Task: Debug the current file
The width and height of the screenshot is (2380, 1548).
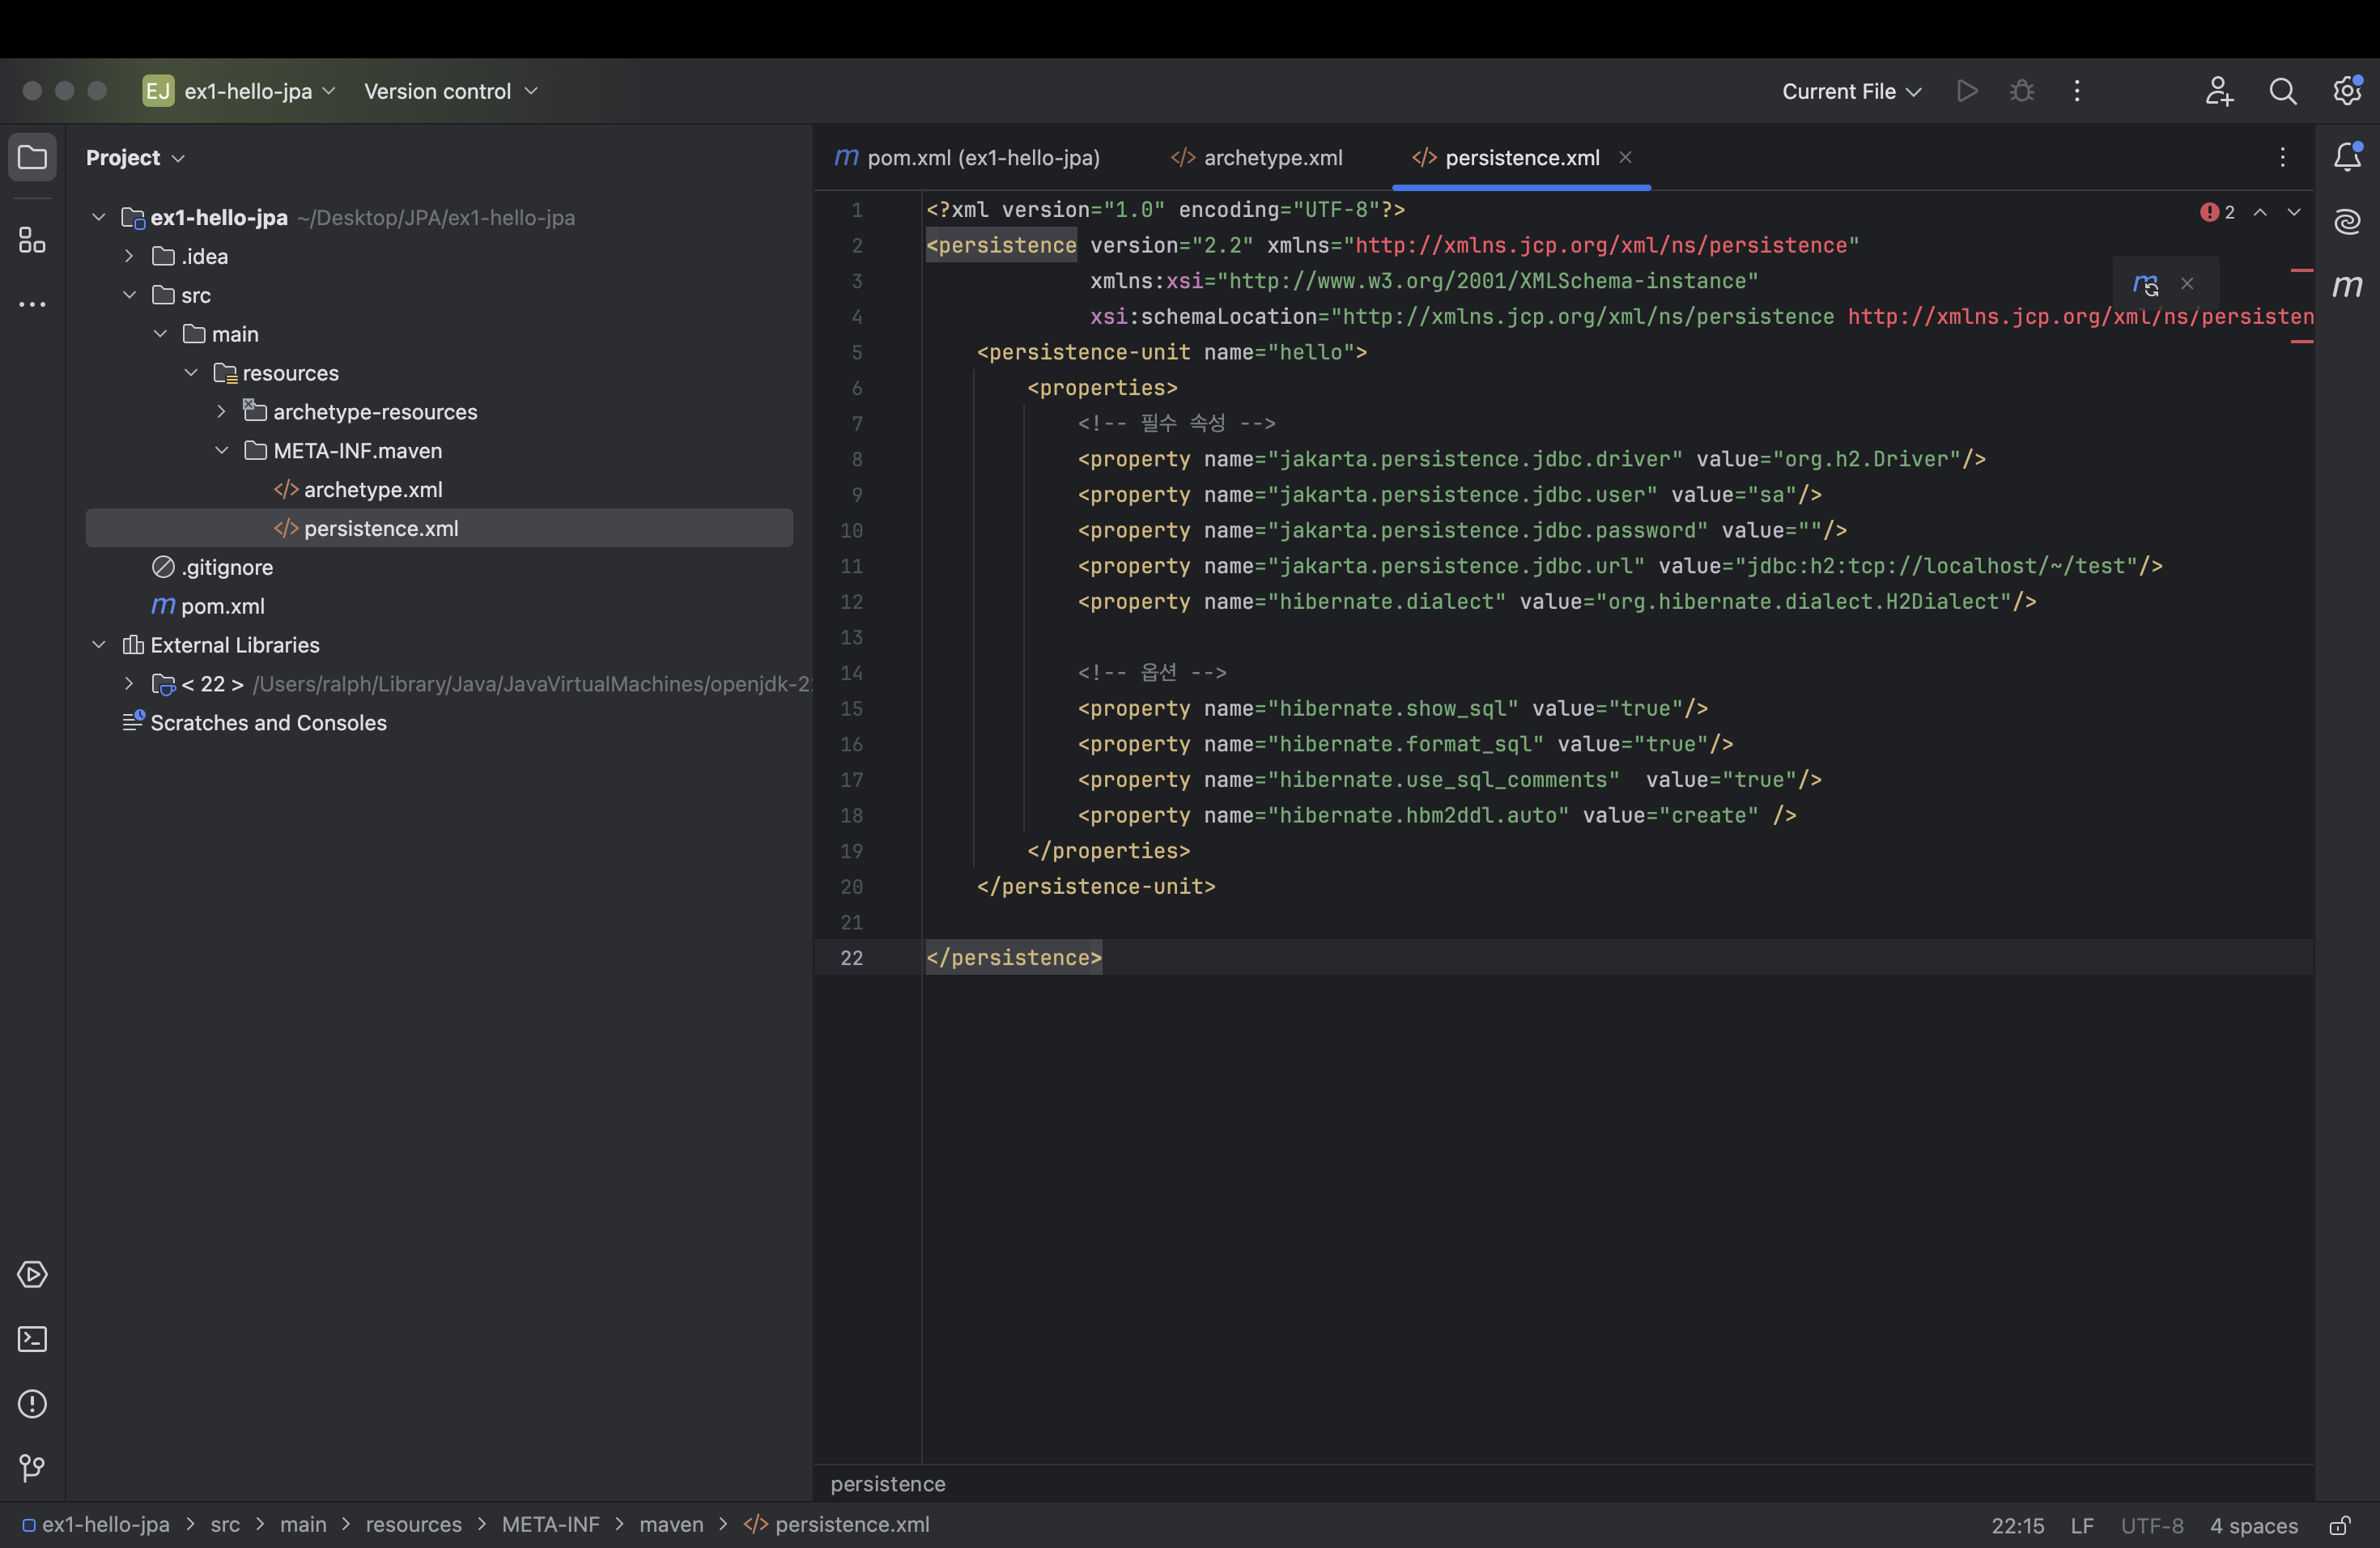Action: (x=2022, y=91)
